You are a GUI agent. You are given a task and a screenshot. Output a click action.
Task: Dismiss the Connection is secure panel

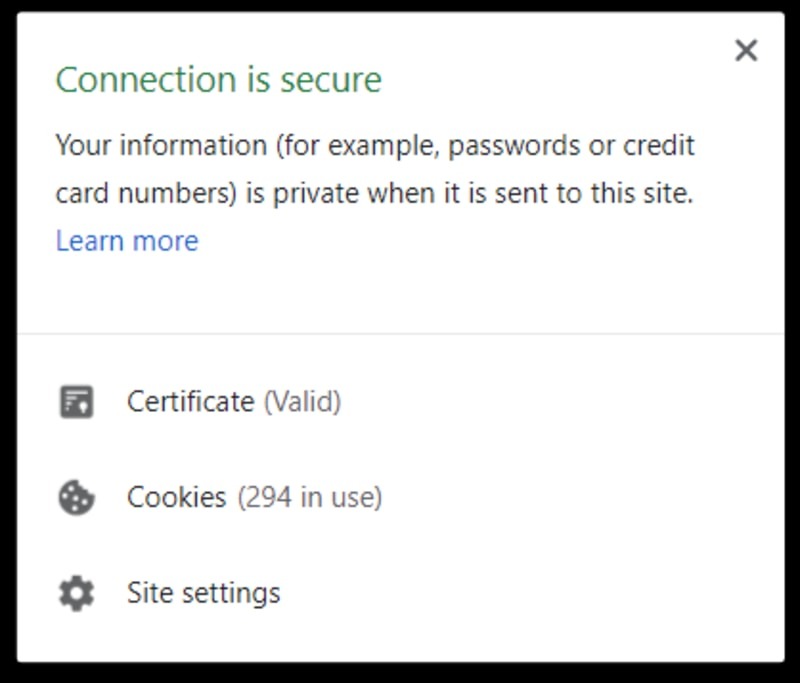(744, 48)
